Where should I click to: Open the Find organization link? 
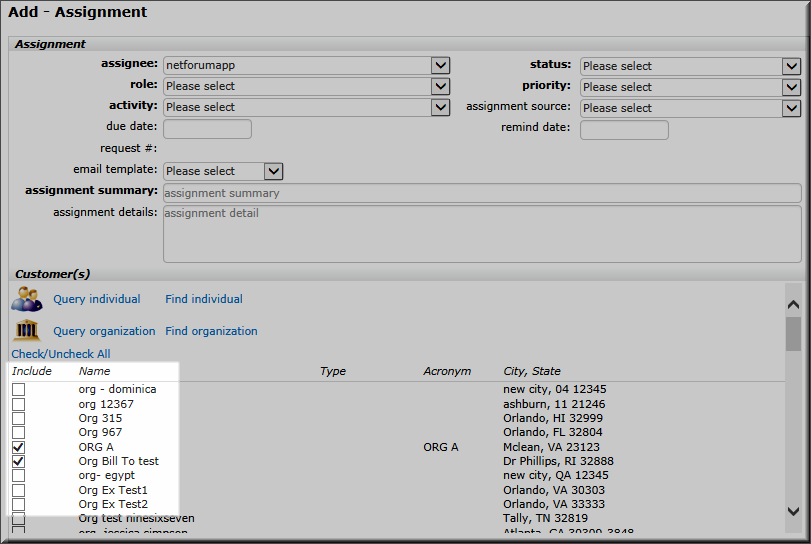[211, 331]
